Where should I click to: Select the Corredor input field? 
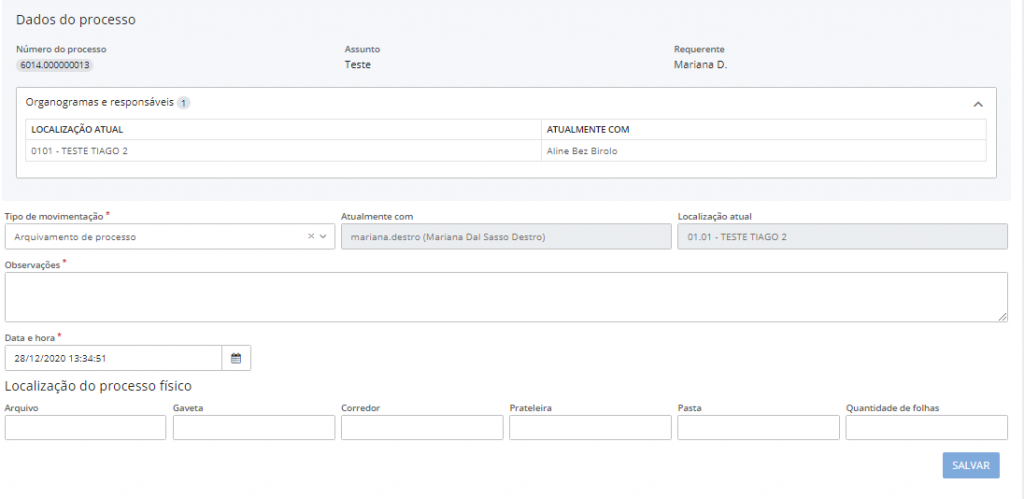(421, 428)
